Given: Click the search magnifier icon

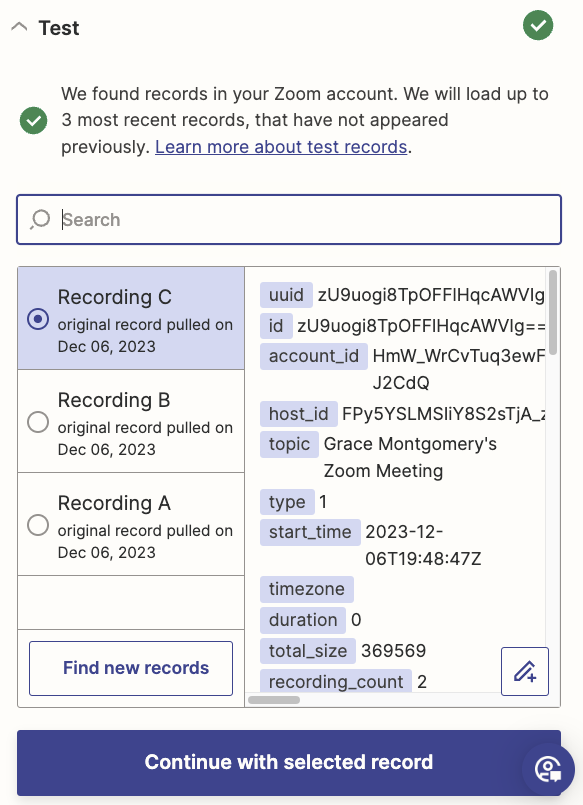Looking at the screenshot, I should tap(40, 220).
